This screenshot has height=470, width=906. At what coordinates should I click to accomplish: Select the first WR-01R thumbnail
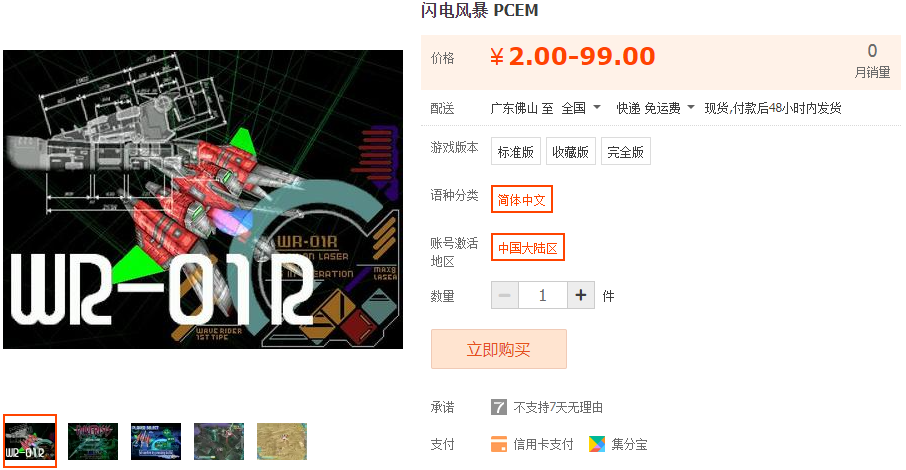click(x=30, y=441)
